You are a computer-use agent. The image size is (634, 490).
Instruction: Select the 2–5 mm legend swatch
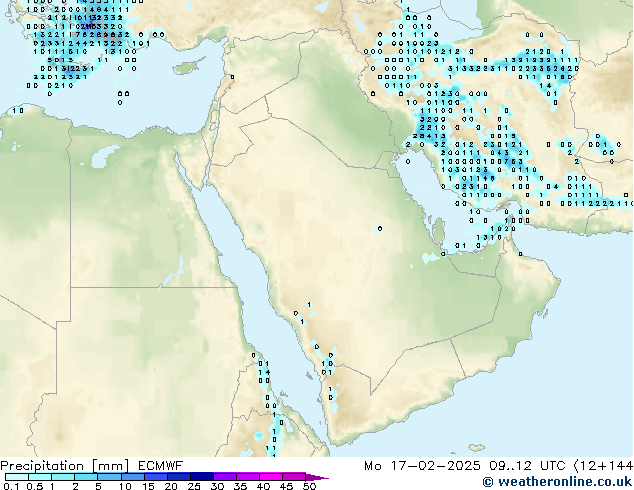86,477
